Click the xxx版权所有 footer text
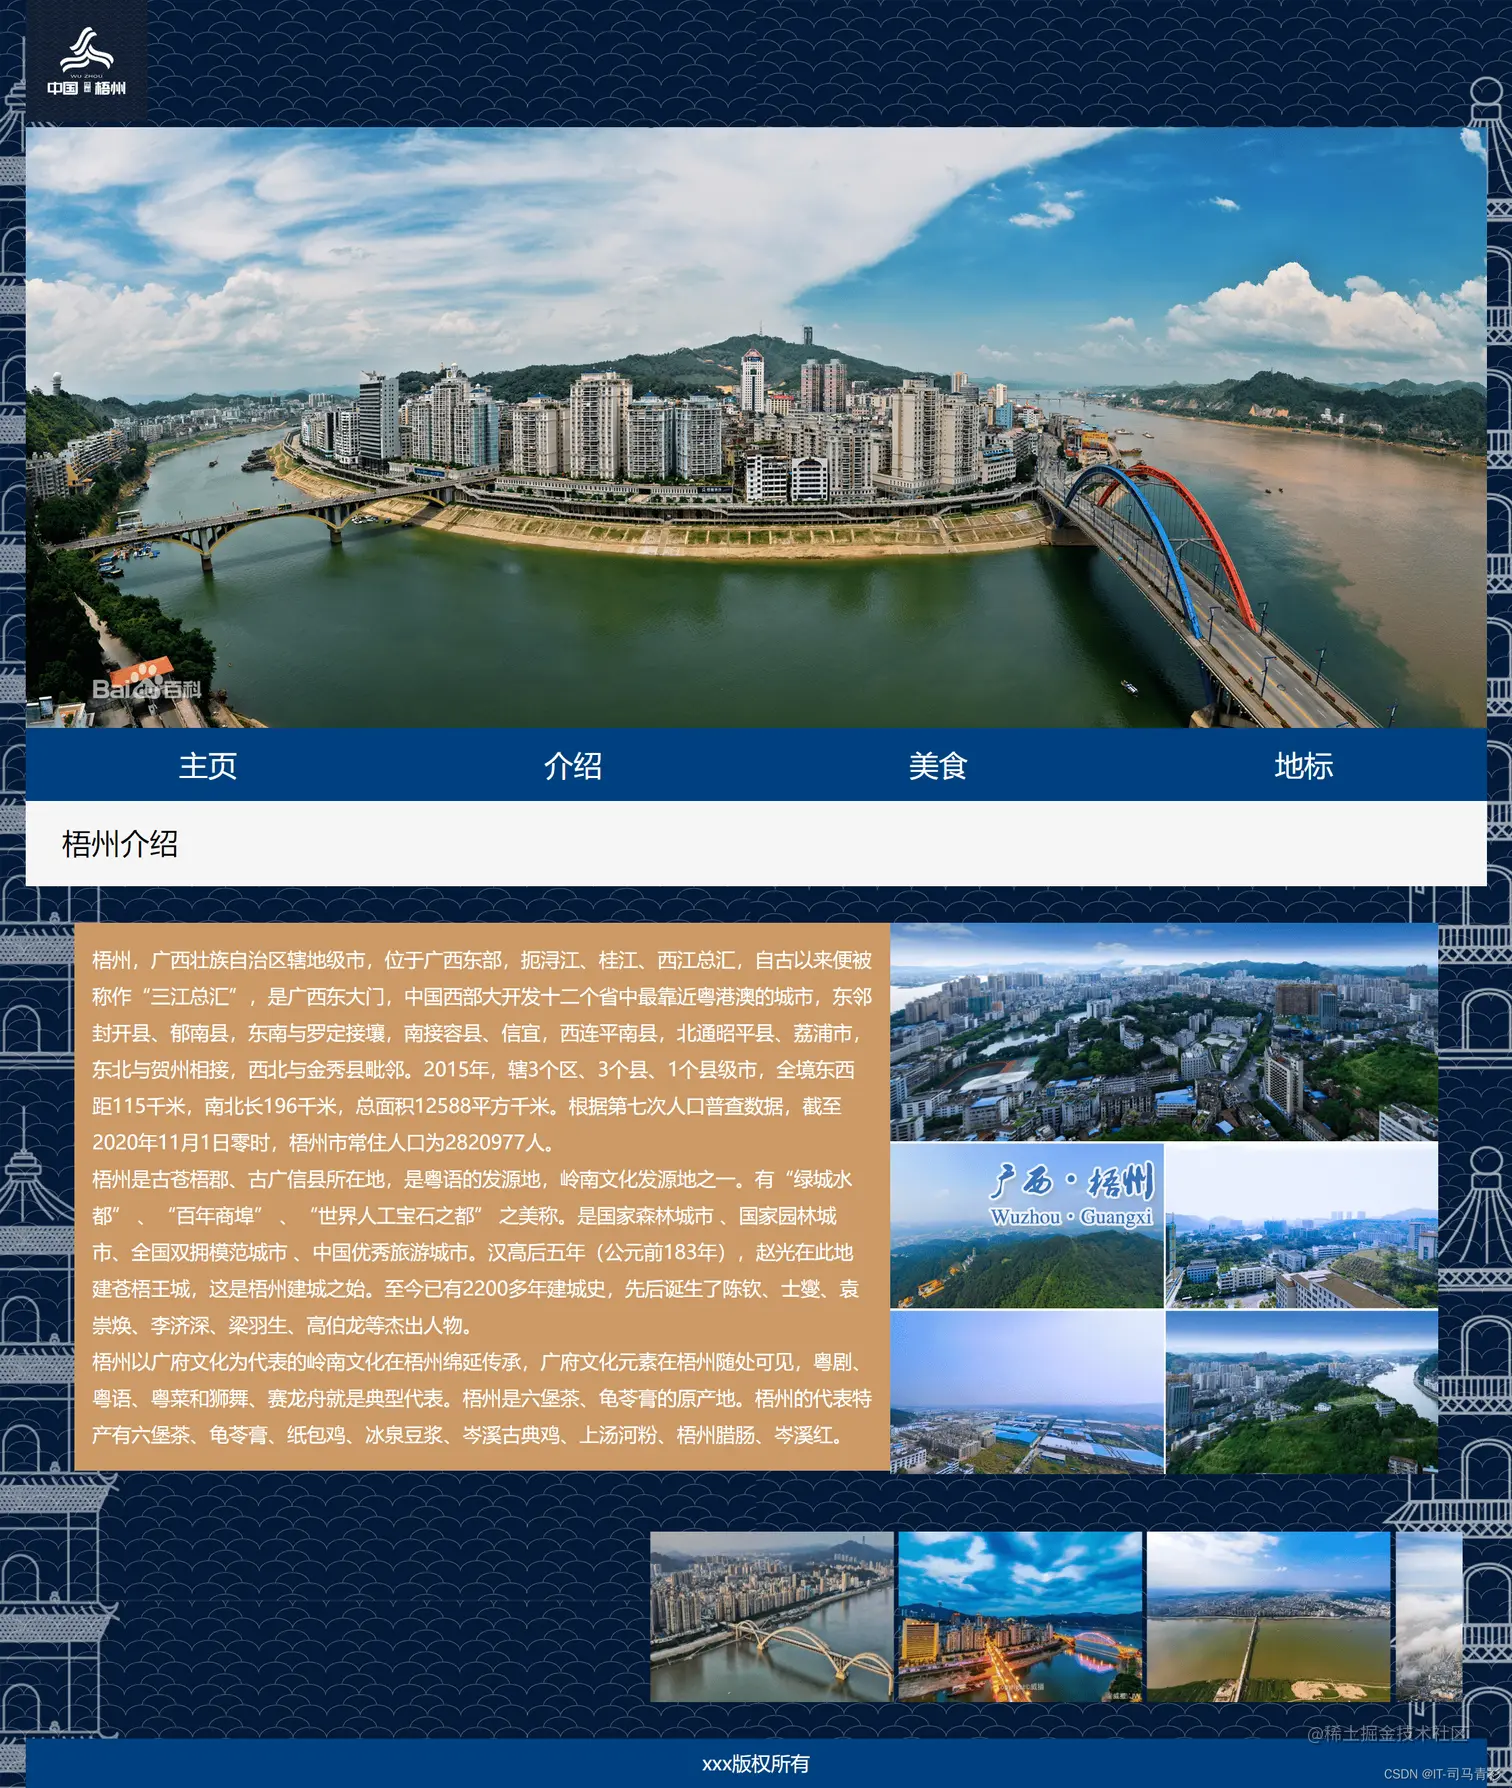Screen dimensions: 1512x1788 (756, 1764)
